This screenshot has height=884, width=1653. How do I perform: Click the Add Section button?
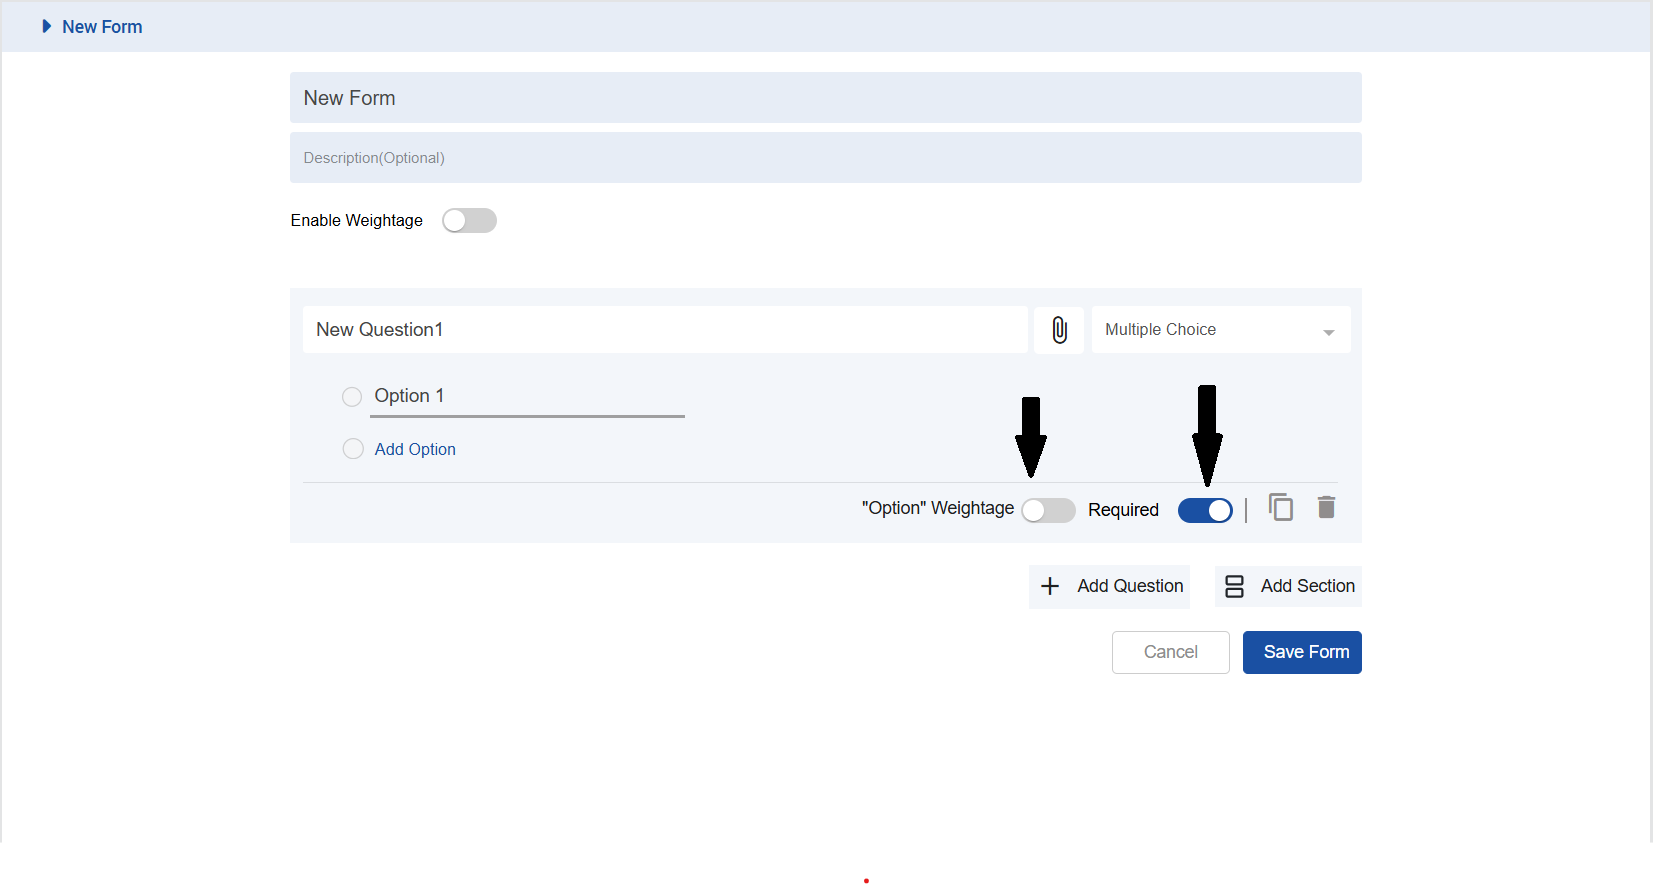(1289, 586)
